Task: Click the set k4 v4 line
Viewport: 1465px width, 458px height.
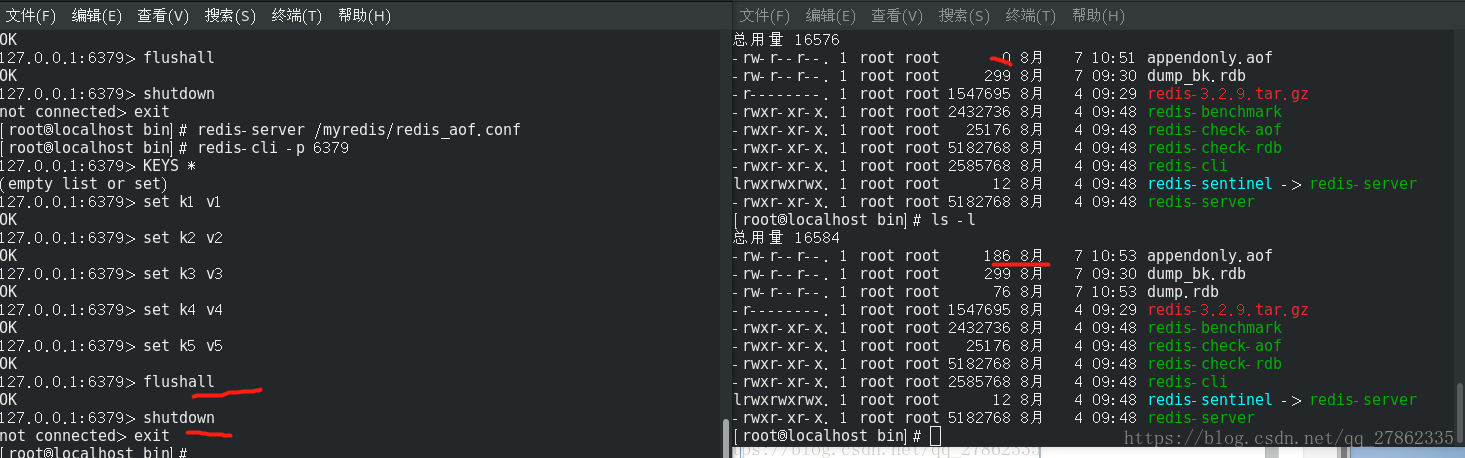Action: [111, 310]
